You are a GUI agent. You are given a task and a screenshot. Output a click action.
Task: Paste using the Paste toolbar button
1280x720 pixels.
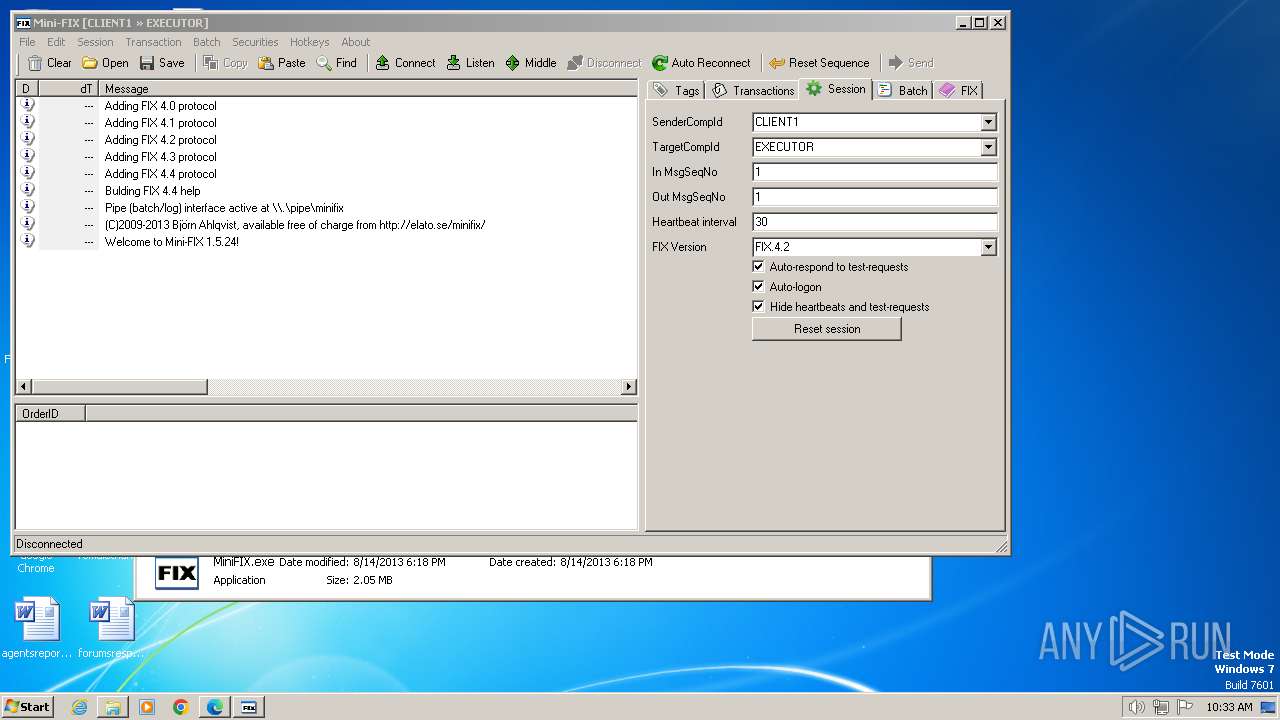click(282, 63)
